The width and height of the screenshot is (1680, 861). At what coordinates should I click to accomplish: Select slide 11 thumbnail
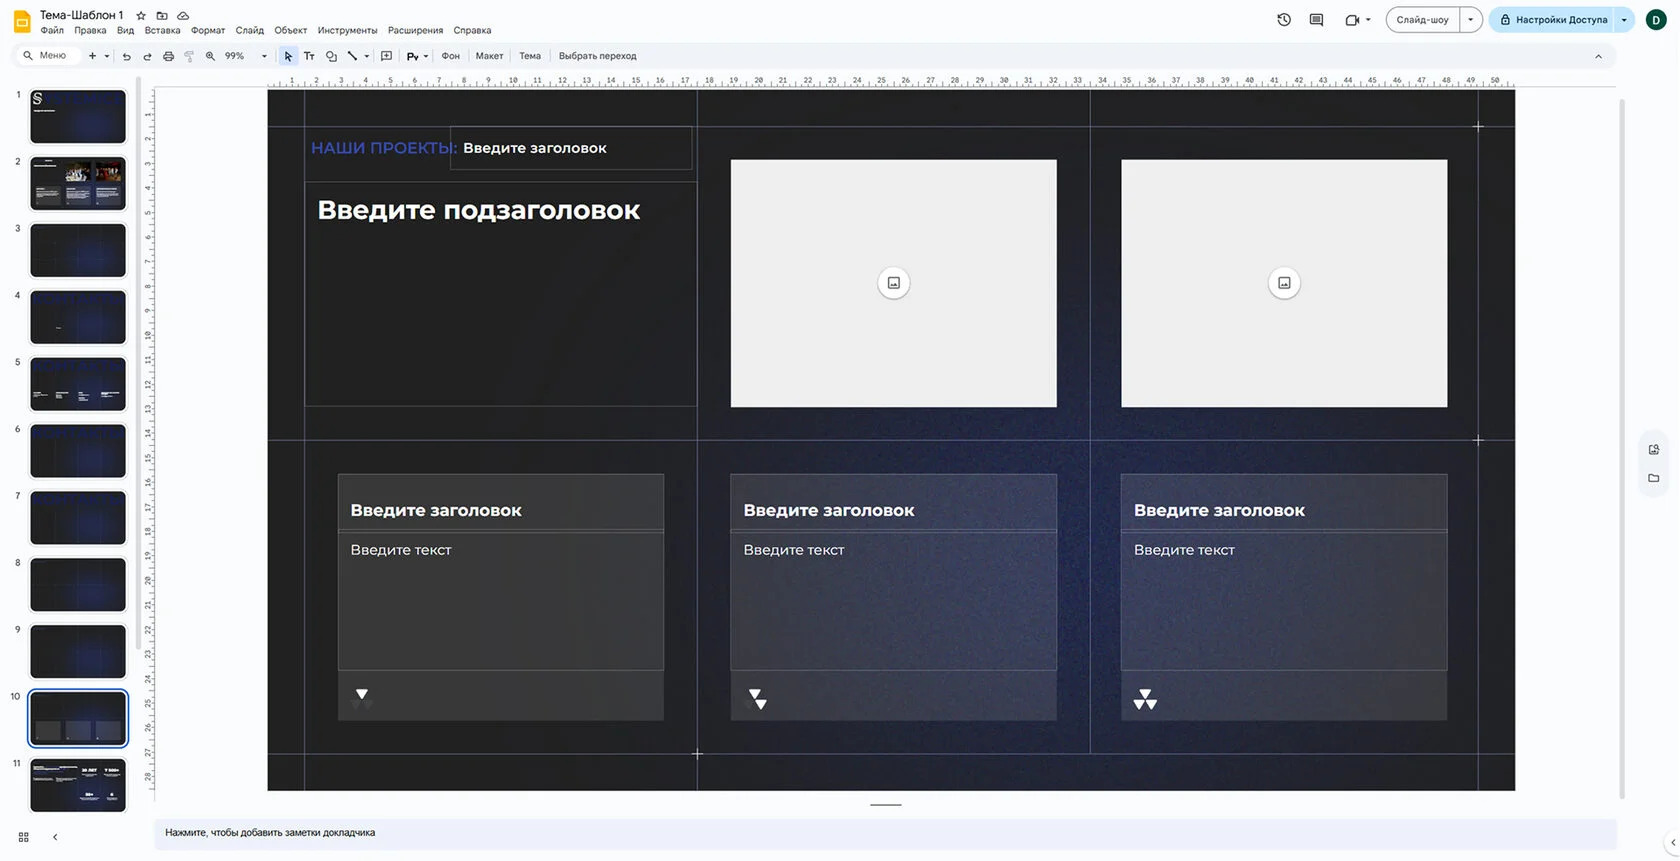(x=78, y=785)
